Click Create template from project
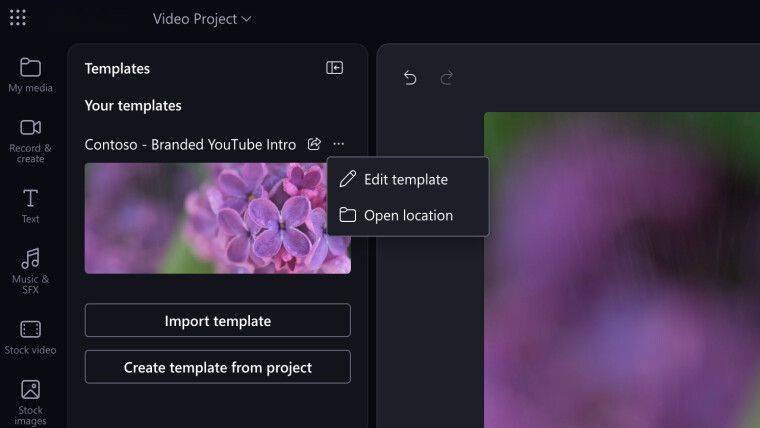Image resolution: width=760 pixels, height=428 pixels. coord(218,367)
